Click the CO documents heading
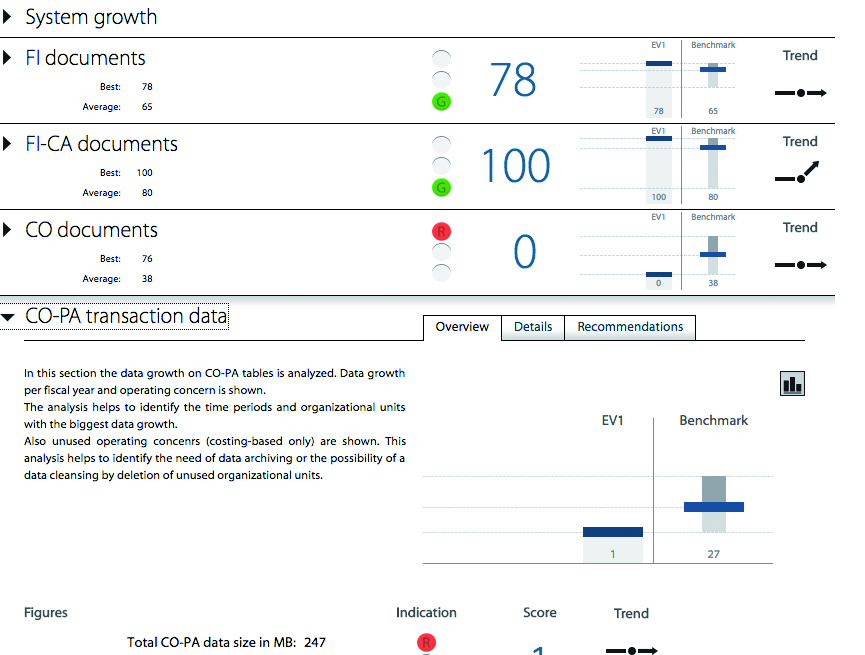Viewport: 865px width, 655px height. [91, 230]
